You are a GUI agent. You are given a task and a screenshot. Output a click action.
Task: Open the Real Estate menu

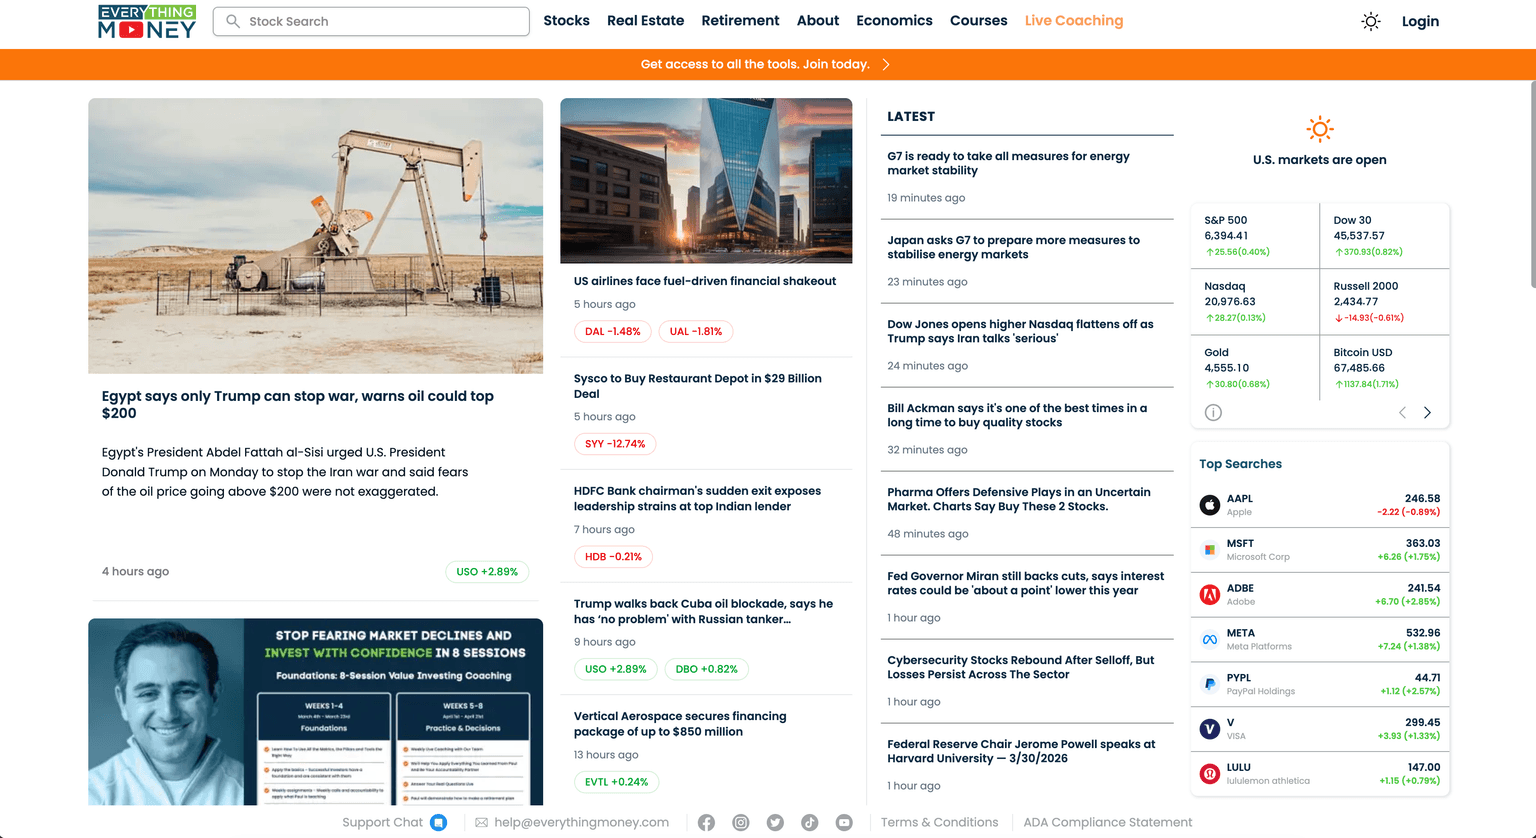pyautogui.click(x=645, y=20)
